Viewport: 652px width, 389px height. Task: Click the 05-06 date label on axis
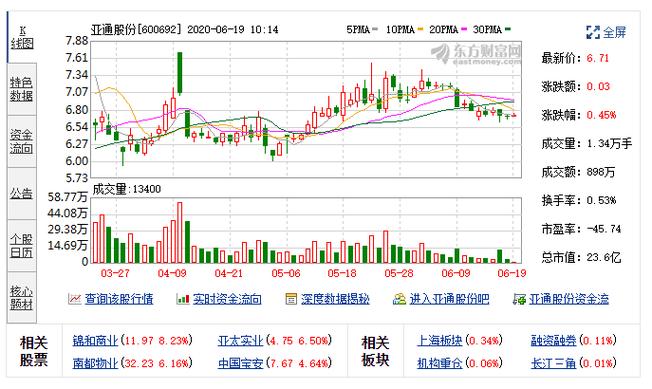(x=286, y=273)
